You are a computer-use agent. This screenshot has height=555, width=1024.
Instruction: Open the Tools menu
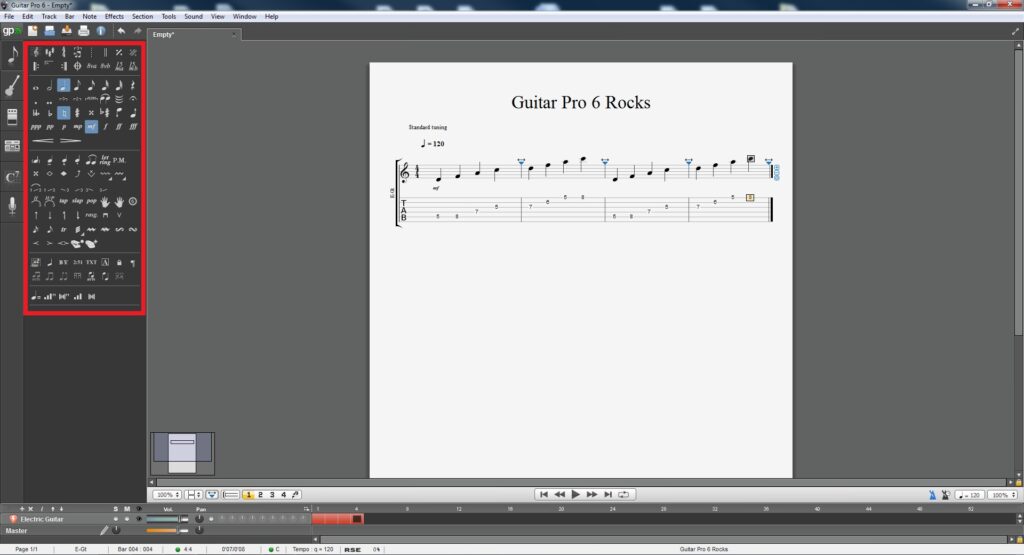(x=168, y=16)
